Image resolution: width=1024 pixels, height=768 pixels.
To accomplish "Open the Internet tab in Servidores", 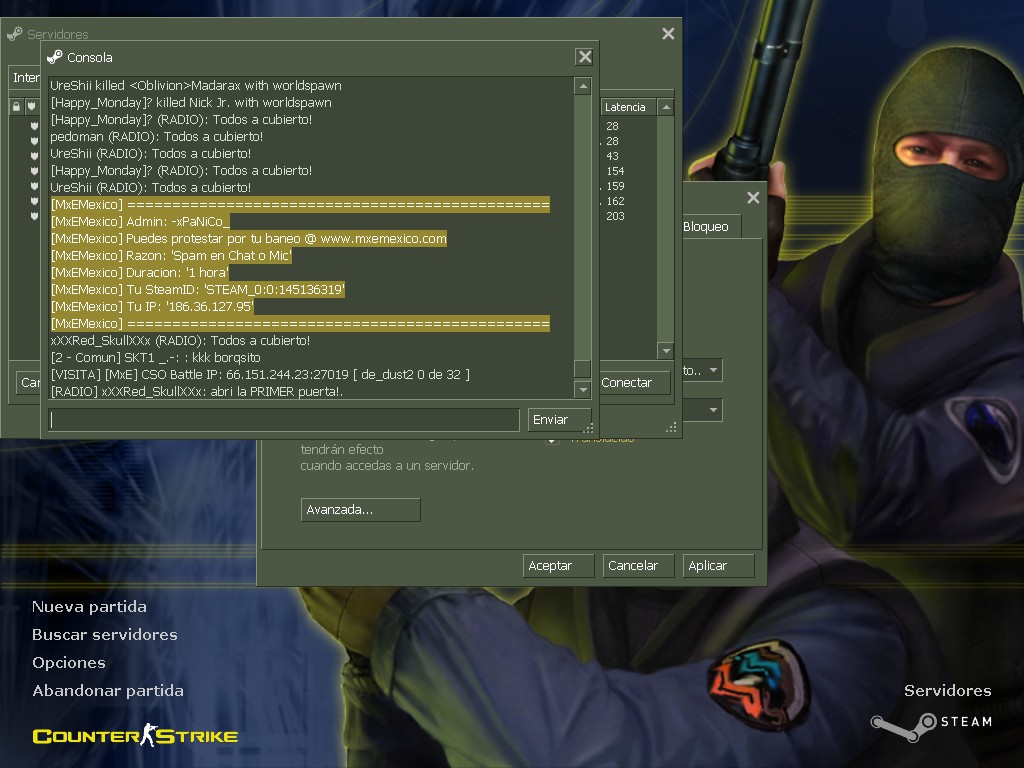I will (x=25, y=78).
